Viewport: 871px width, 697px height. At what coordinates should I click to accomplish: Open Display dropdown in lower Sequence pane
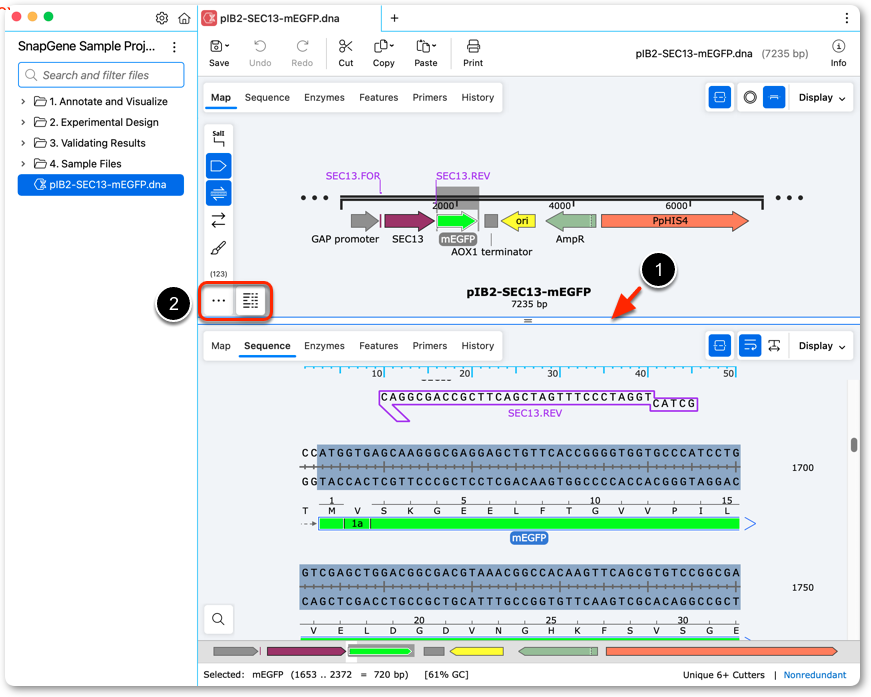822,345
